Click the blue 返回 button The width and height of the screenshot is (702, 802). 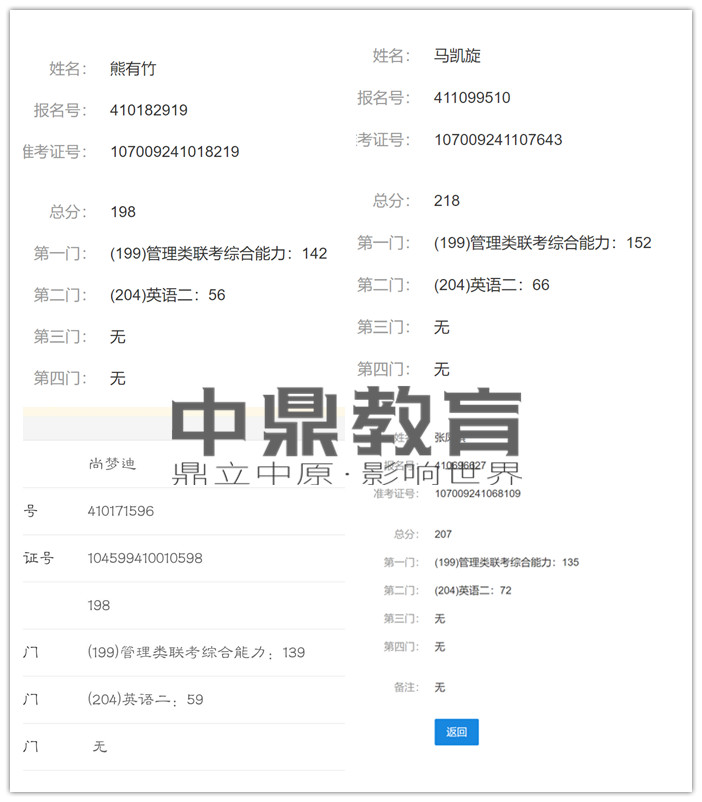tap(456, 731)
